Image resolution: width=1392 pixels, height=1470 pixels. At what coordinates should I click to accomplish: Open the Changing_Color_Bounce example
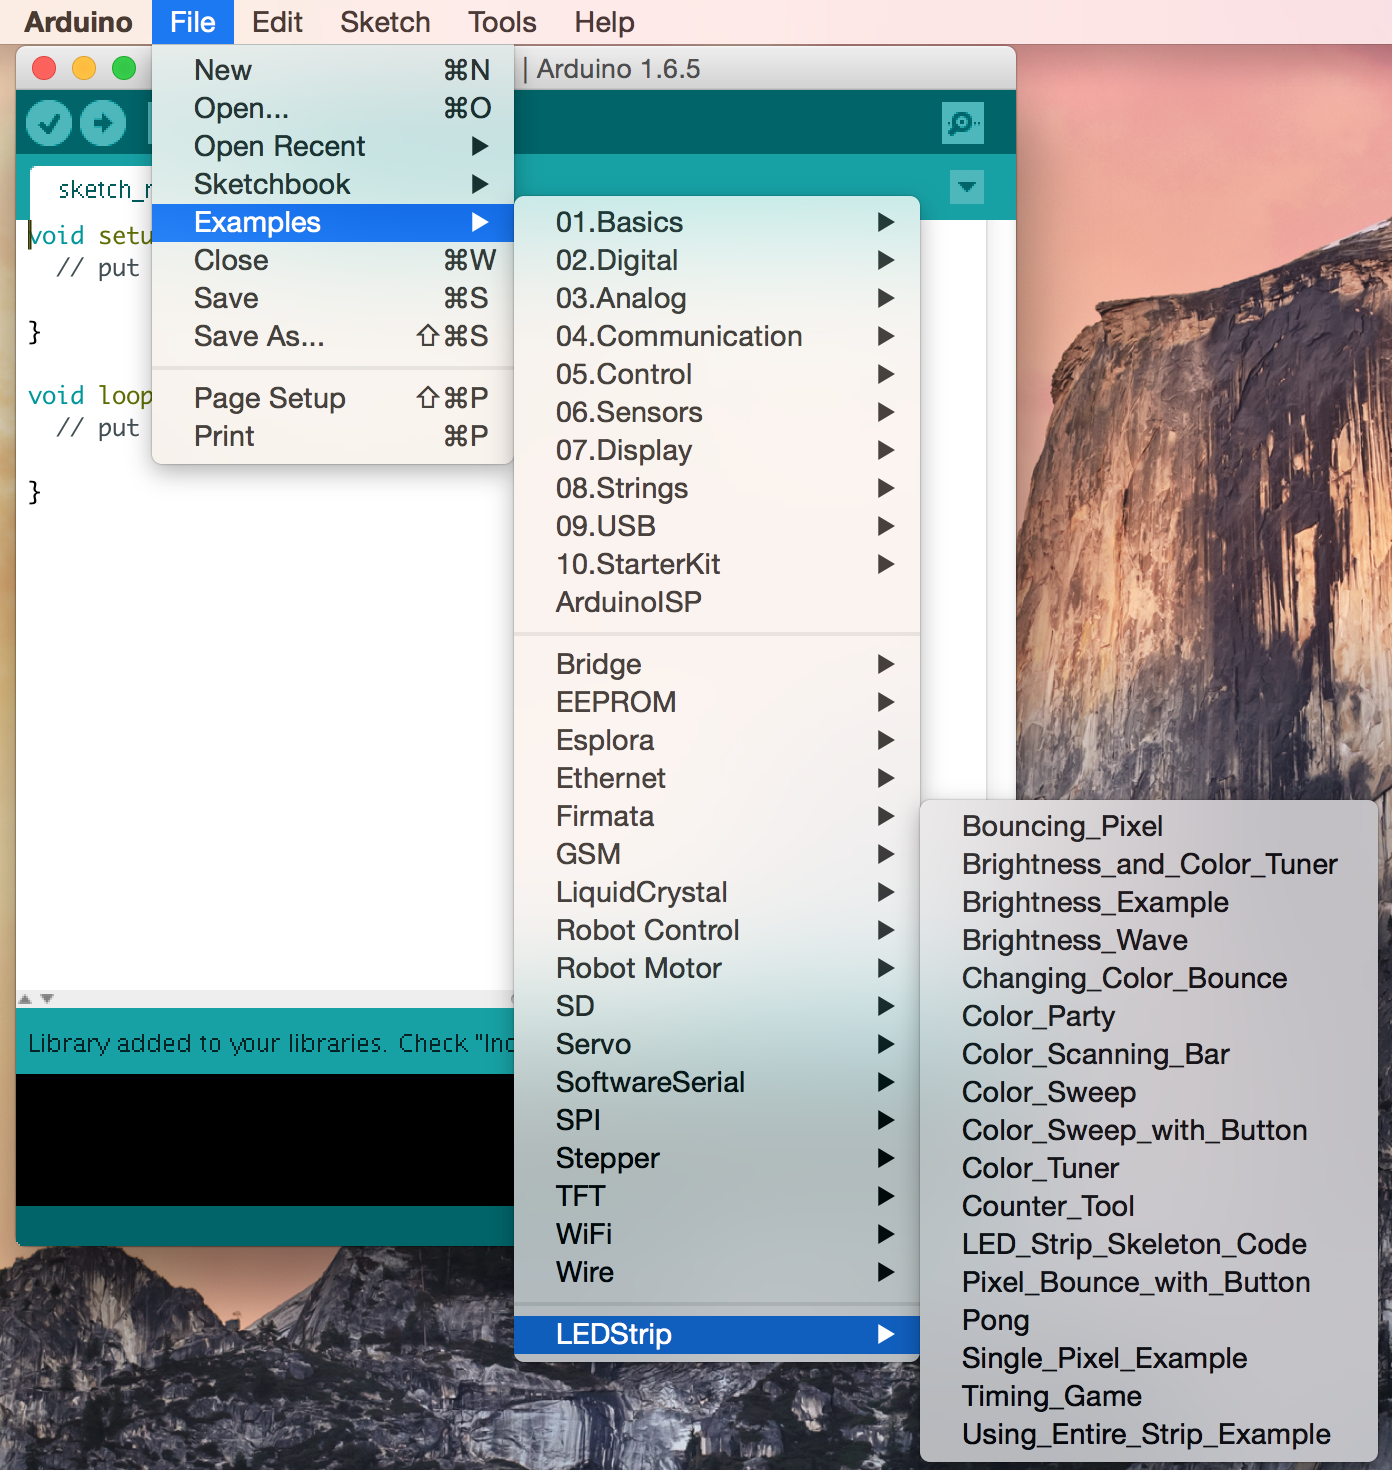click(x=1149, y=978)
